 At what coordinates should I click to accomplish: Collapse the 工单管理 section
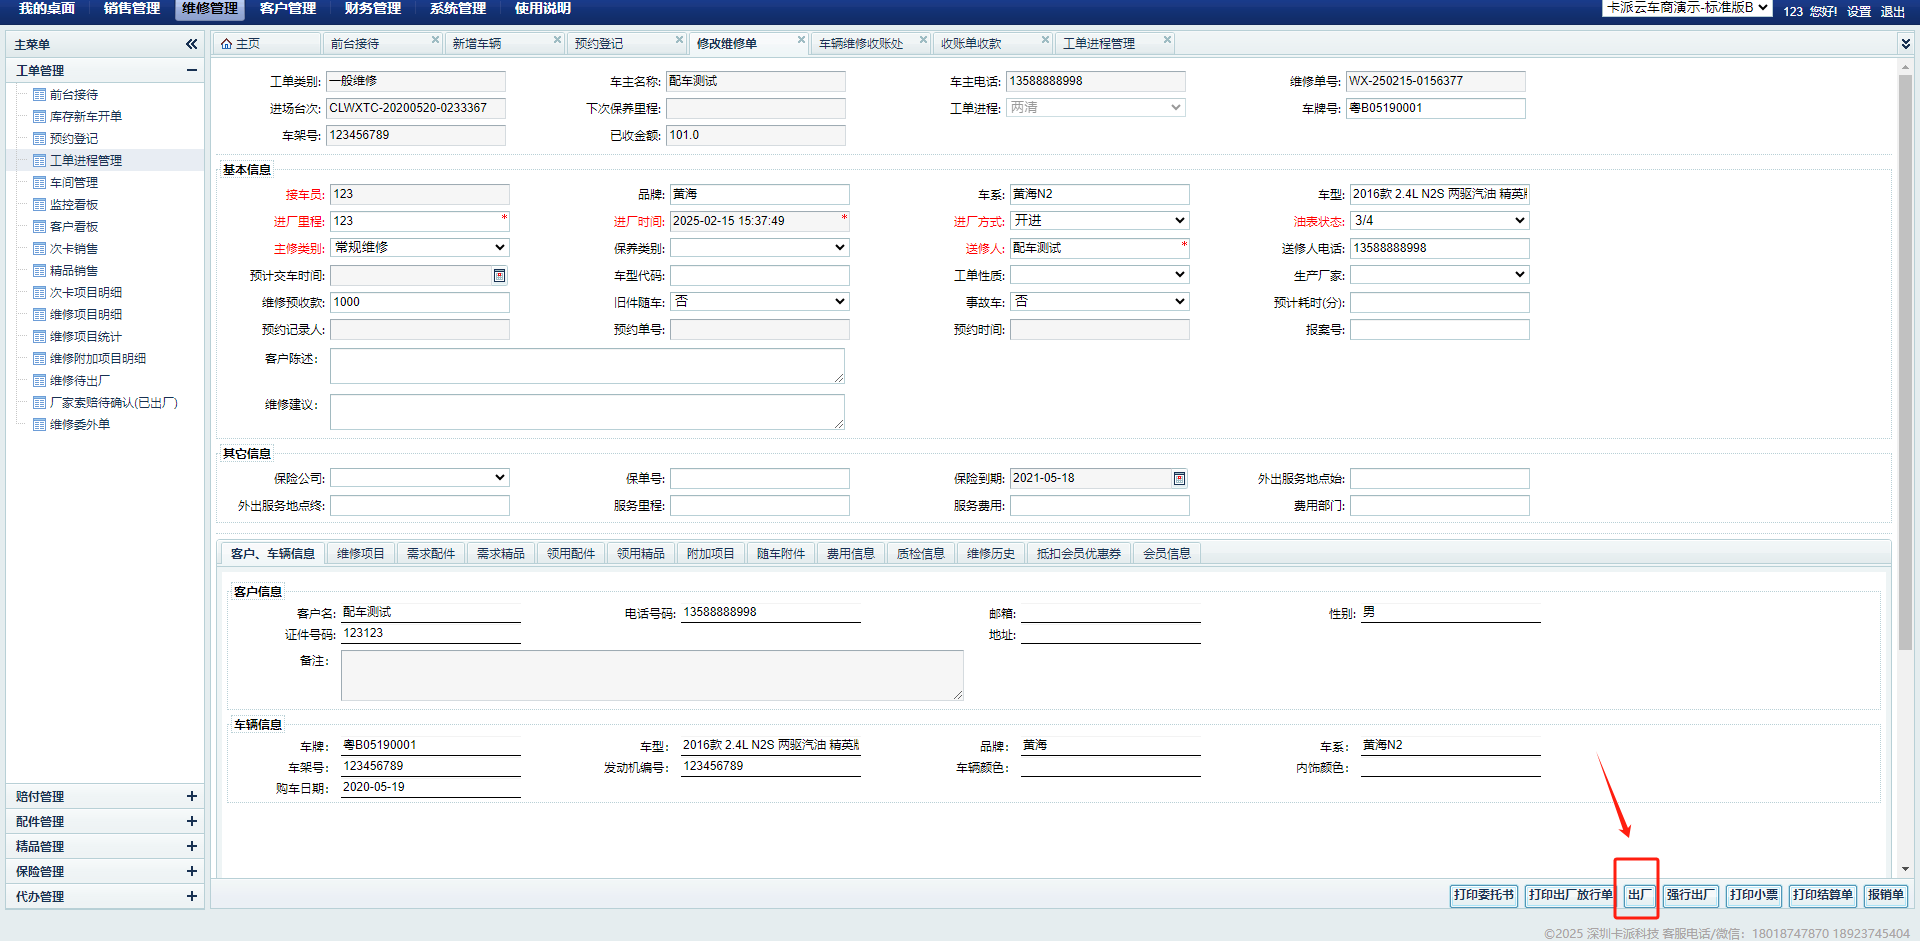point(191,70)
